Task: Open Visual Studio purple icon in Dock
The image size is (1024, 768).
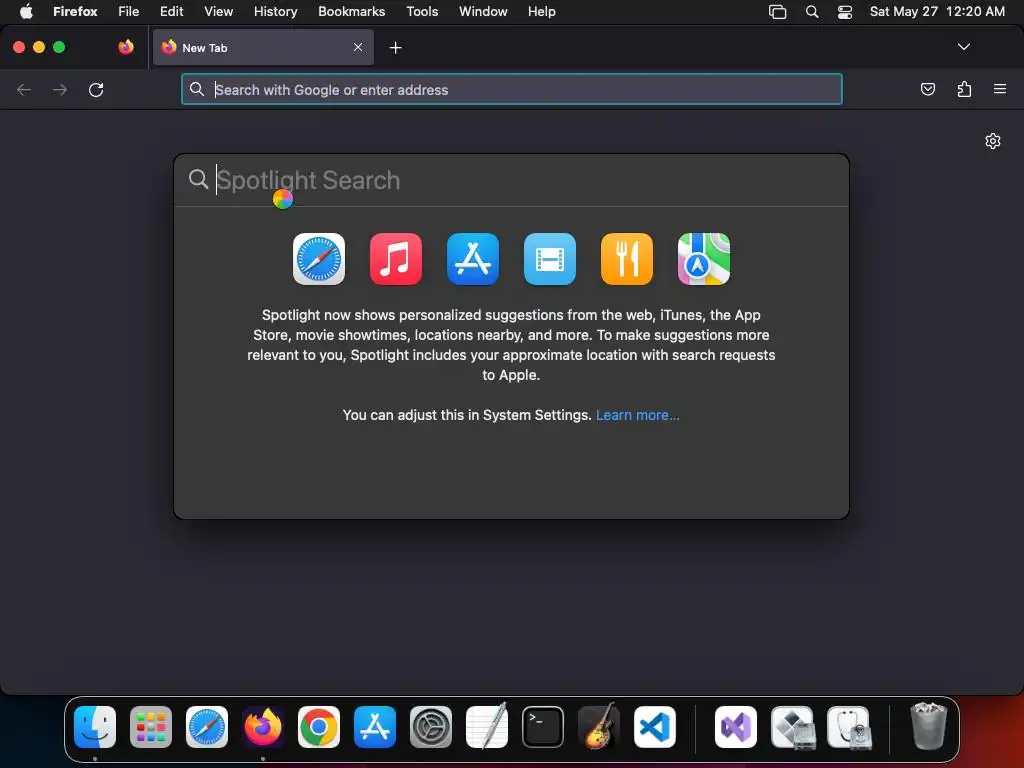Action: [x=736, y=727]
